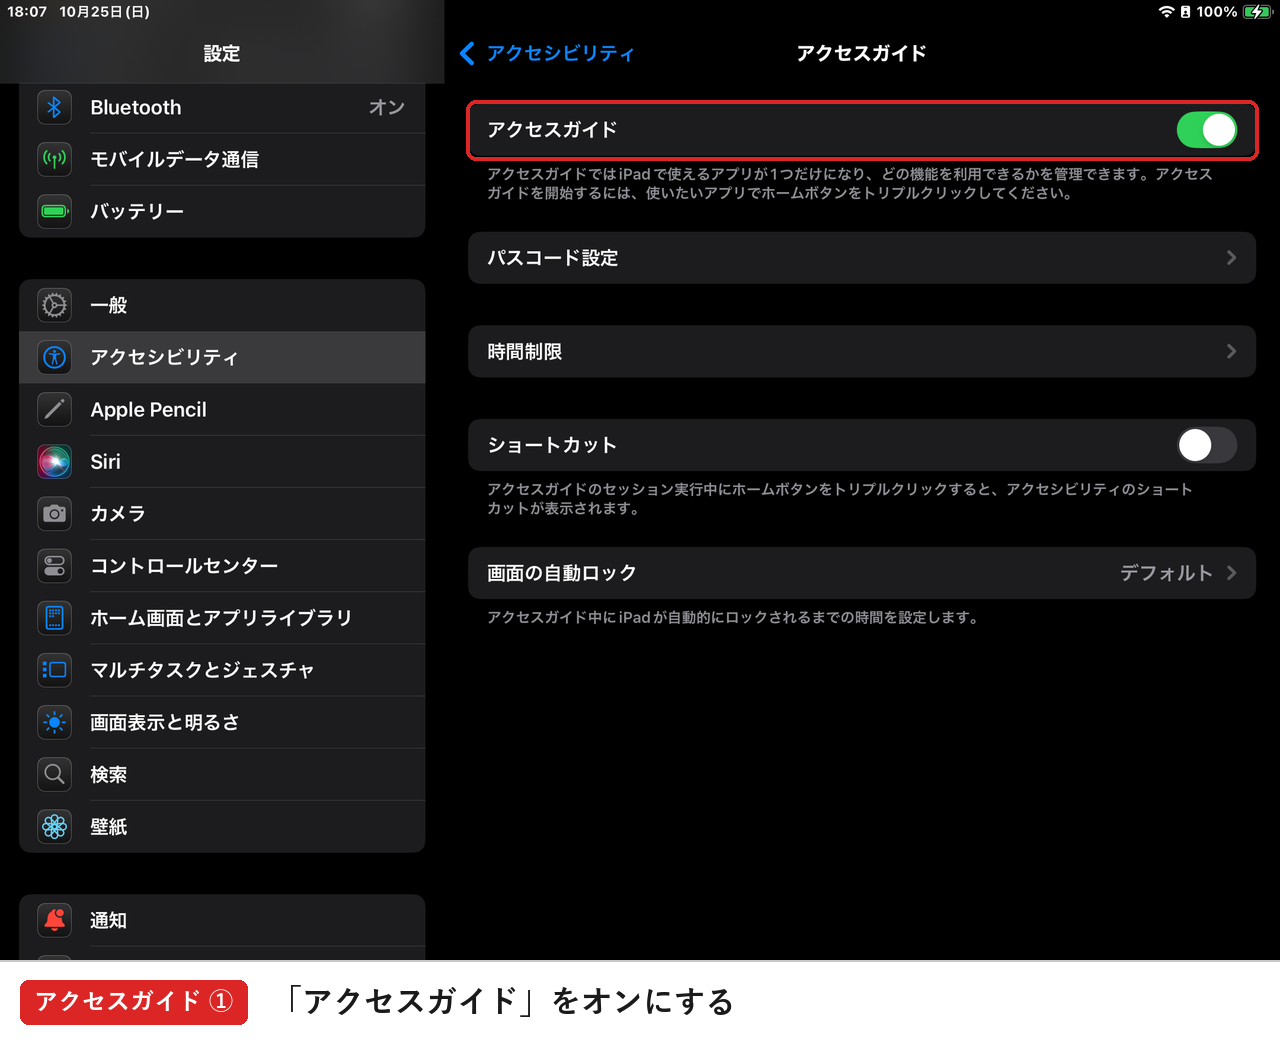Turn off the アクセスガイド switch
The width and height of the screenshot is (1280, 1042).
(x=1207, y=129)
